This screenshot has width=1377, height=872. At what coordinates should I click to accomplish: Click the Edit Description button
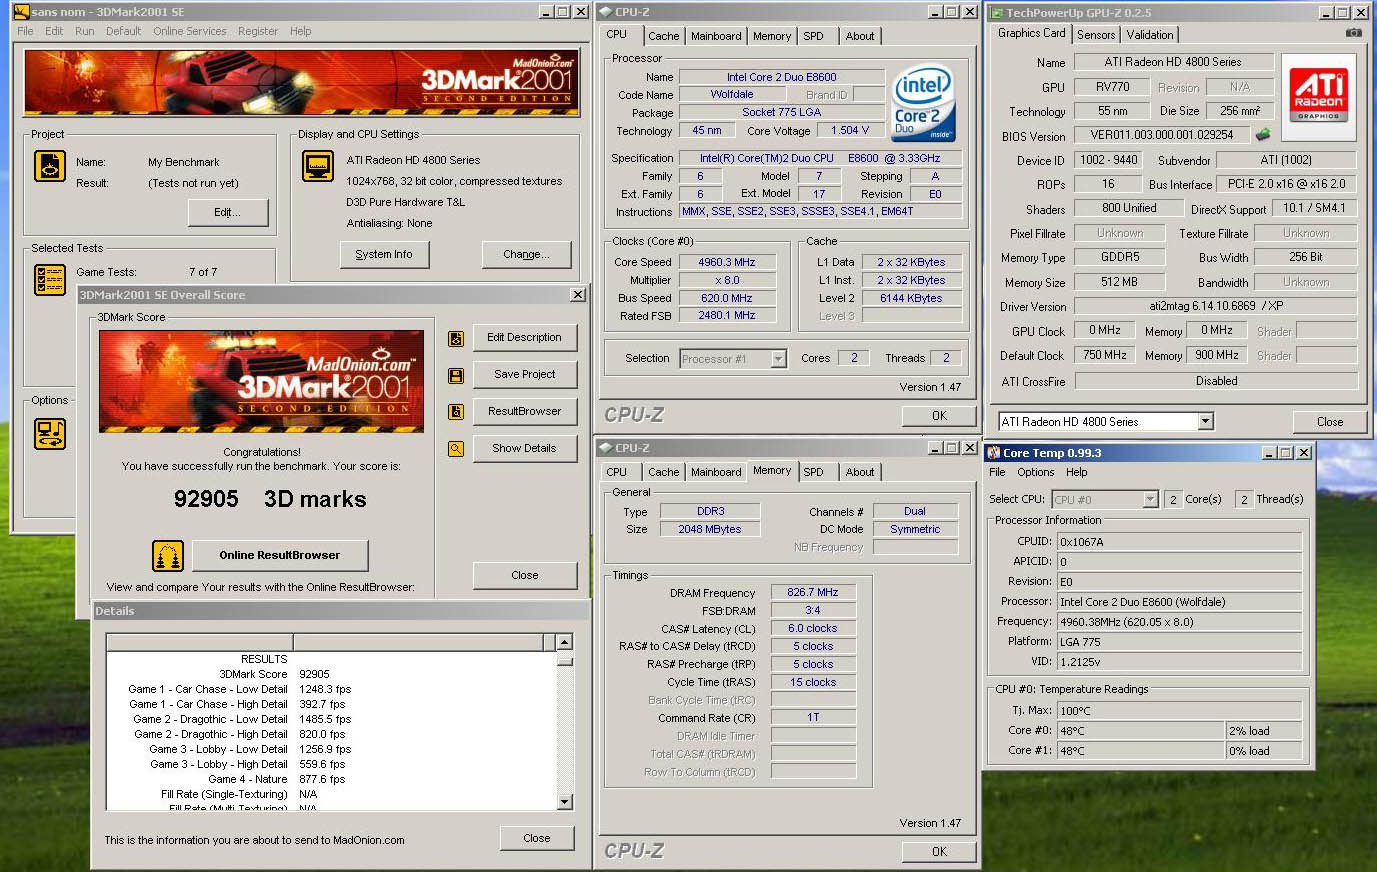[x=525, y=338]
